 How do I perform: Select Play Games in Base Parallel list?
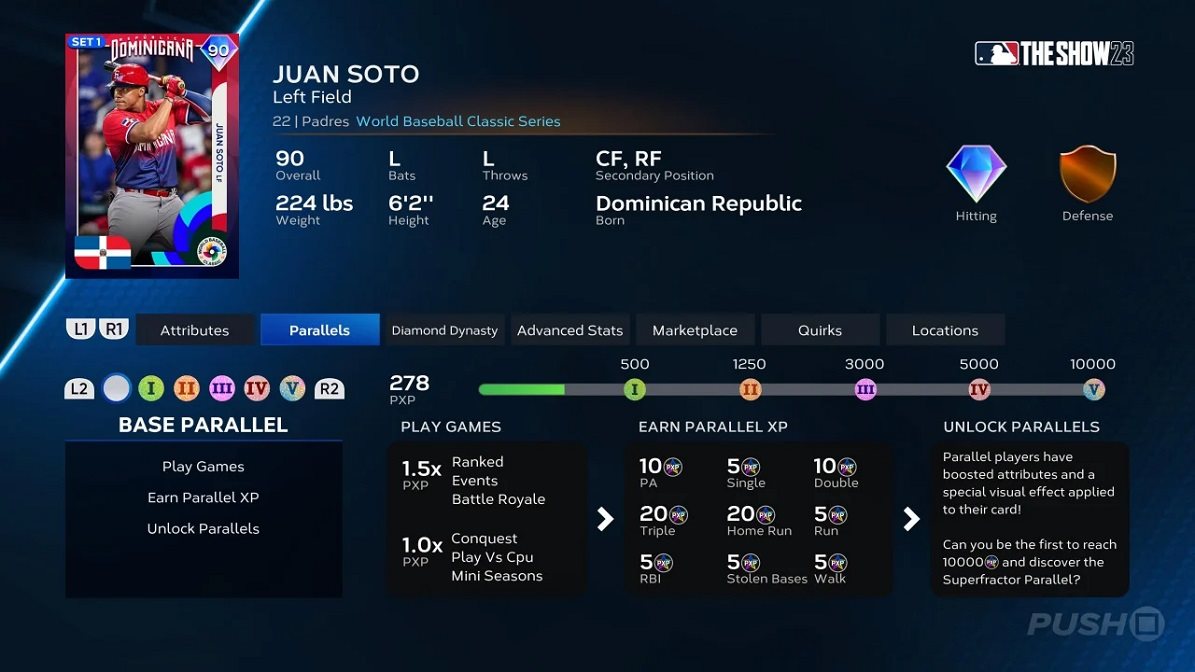pos(203,466)
